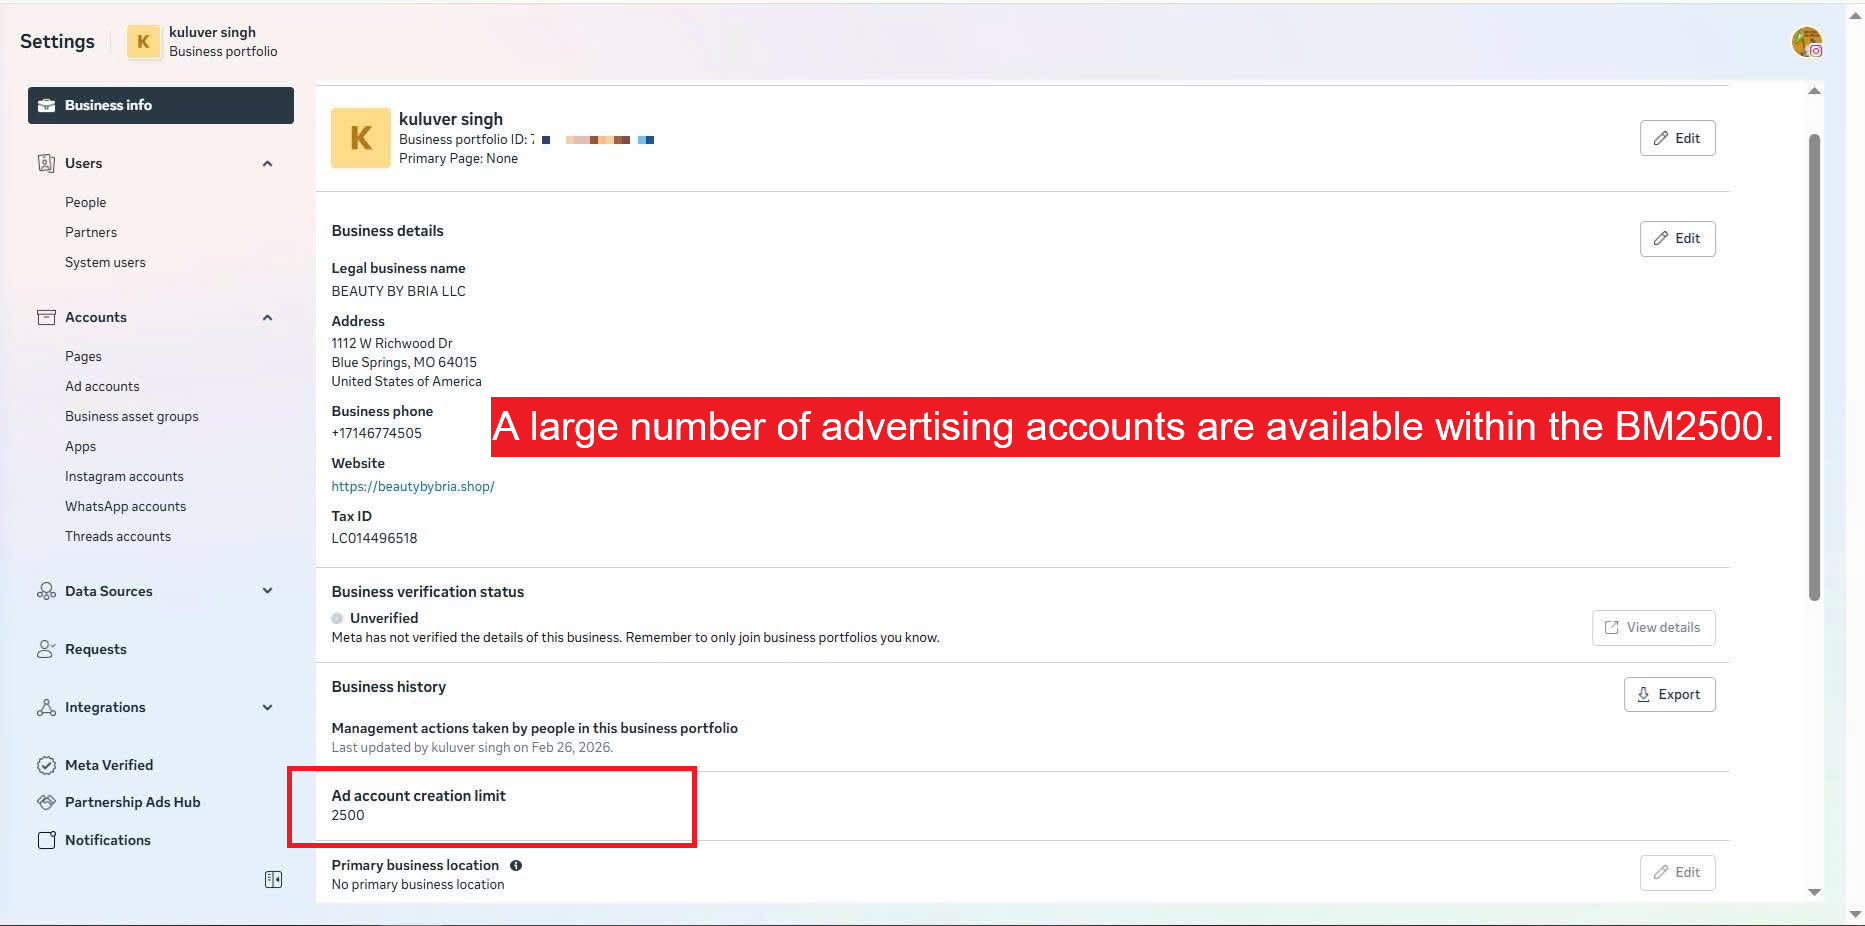Screen dimensions: 1865x926
Task: Open the profile avatar in top right
Action: 1807,42
